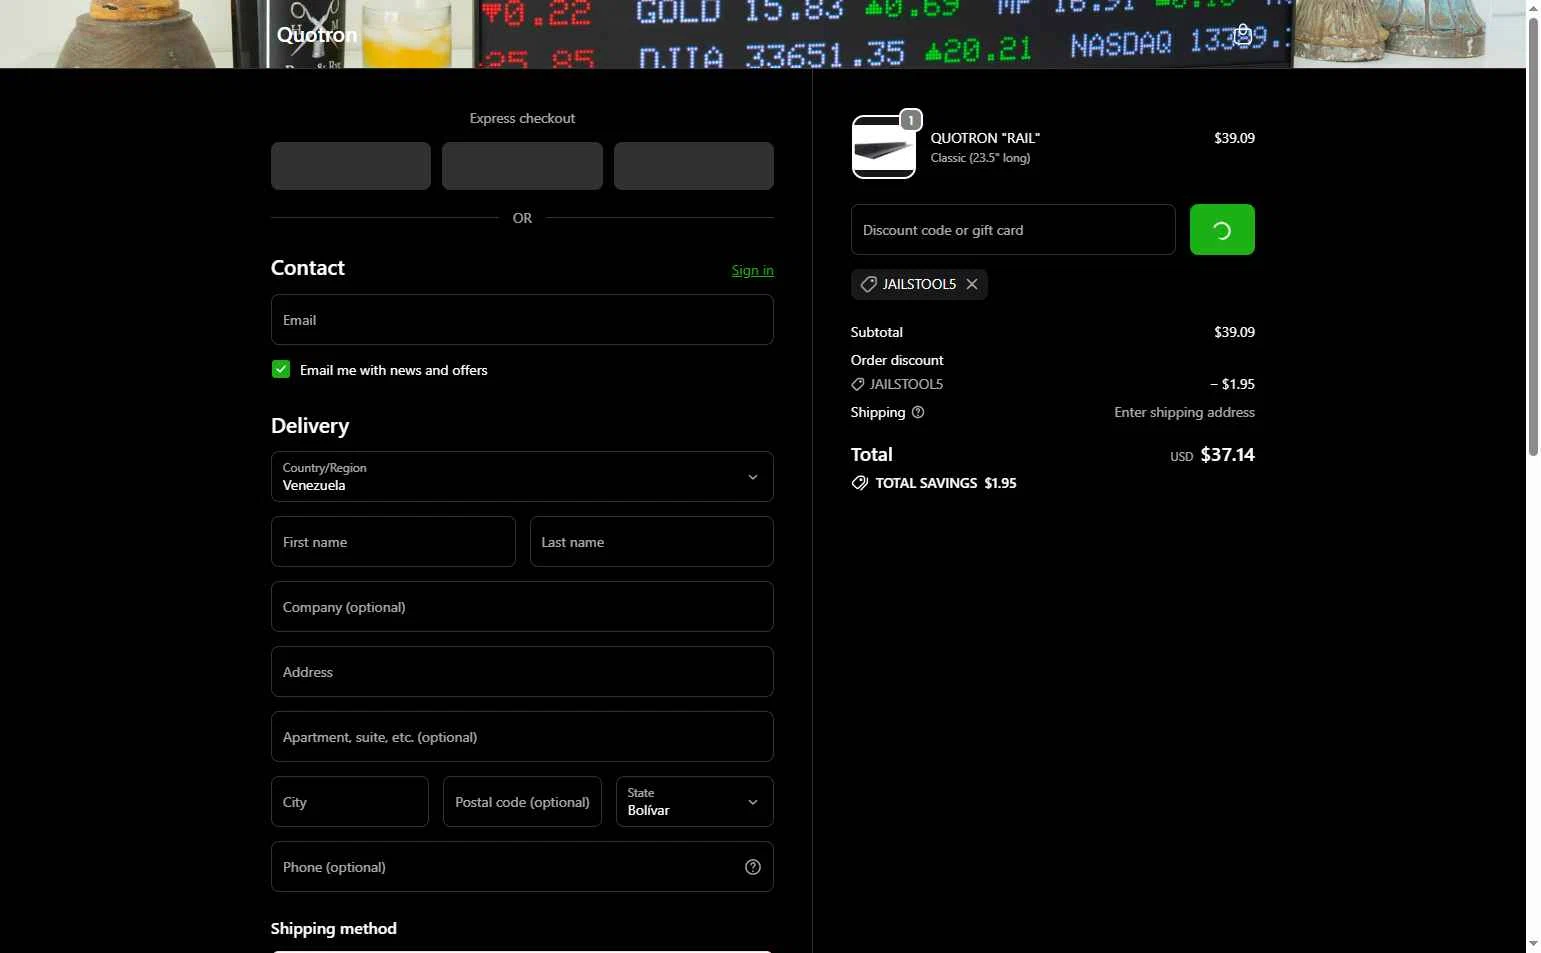Click the discount tag icon in JAILSTOOL5 chip
Screen dimensions: 1541x953
[x=868, y=284]
